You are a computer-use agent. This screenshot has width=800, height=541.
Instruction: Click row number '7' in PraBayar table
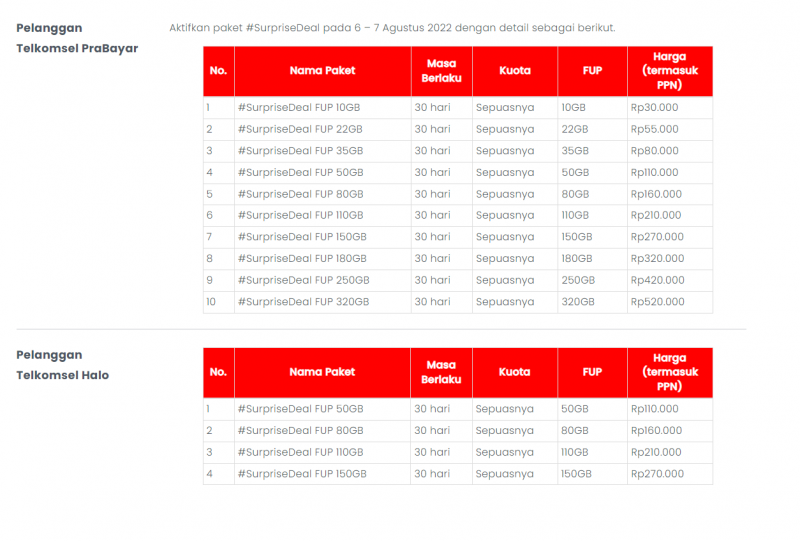(x=209, y=237)
